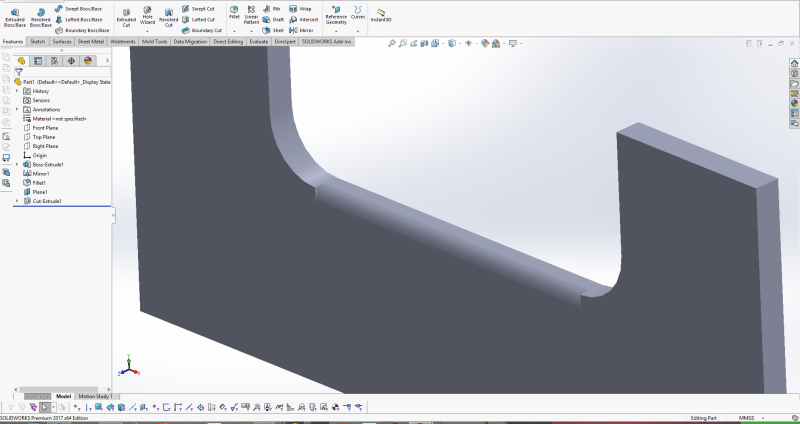Image resolution: width=800 pixels, height=424 pixels.
Task: Open Appearances in the task pane
Action: (x=794, y=104)
